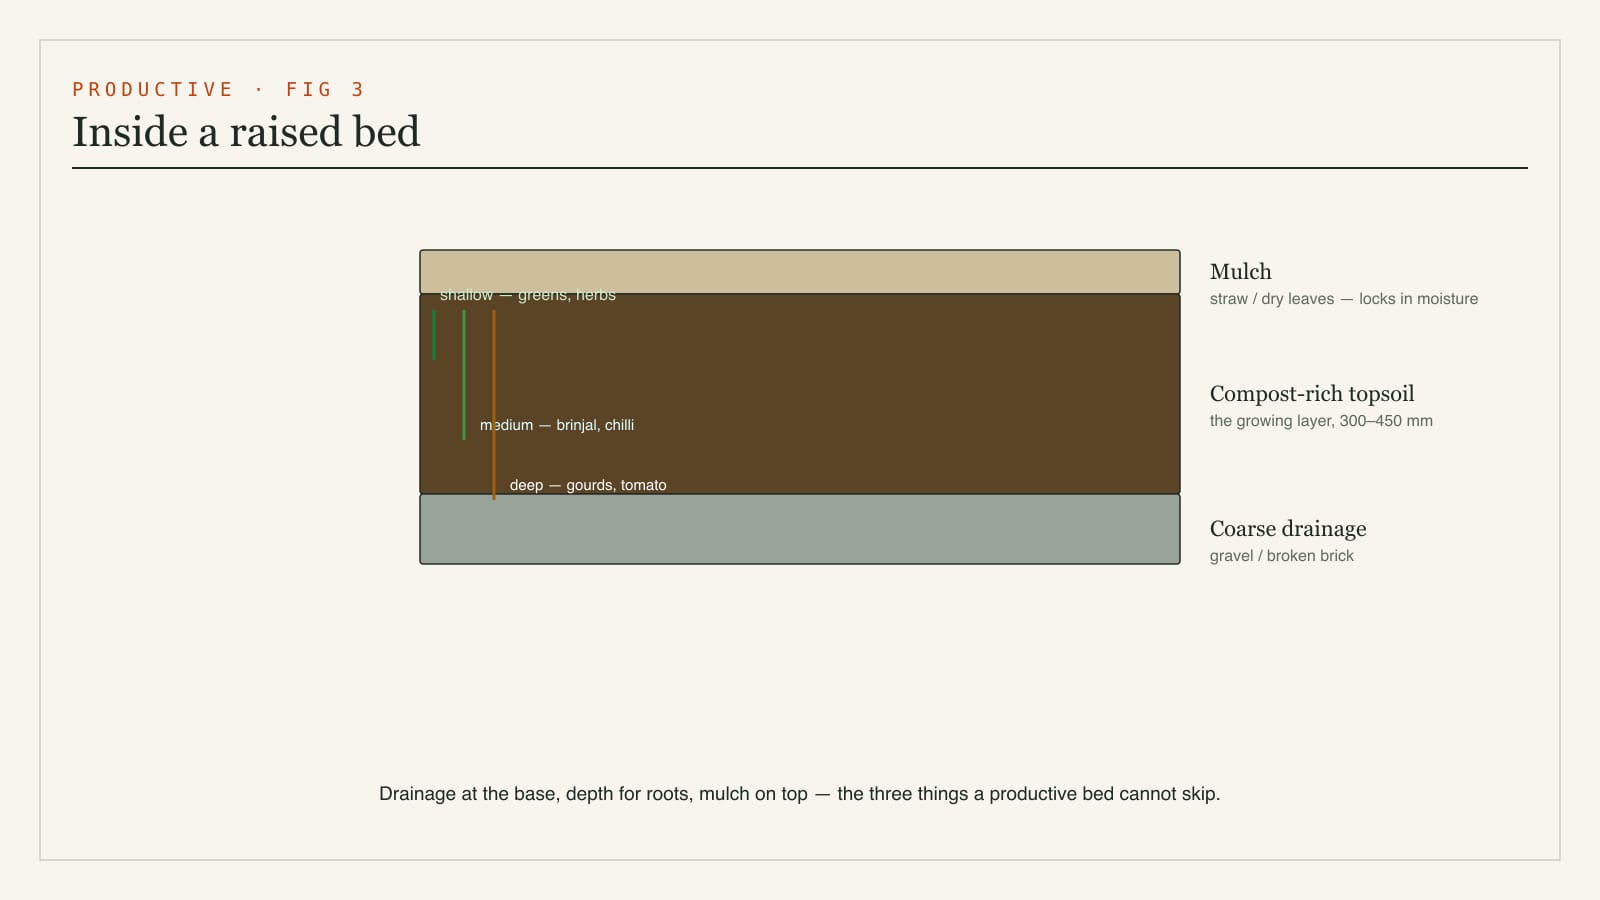Click the 'Inside a raised bed' title

[x=246, y=132]
